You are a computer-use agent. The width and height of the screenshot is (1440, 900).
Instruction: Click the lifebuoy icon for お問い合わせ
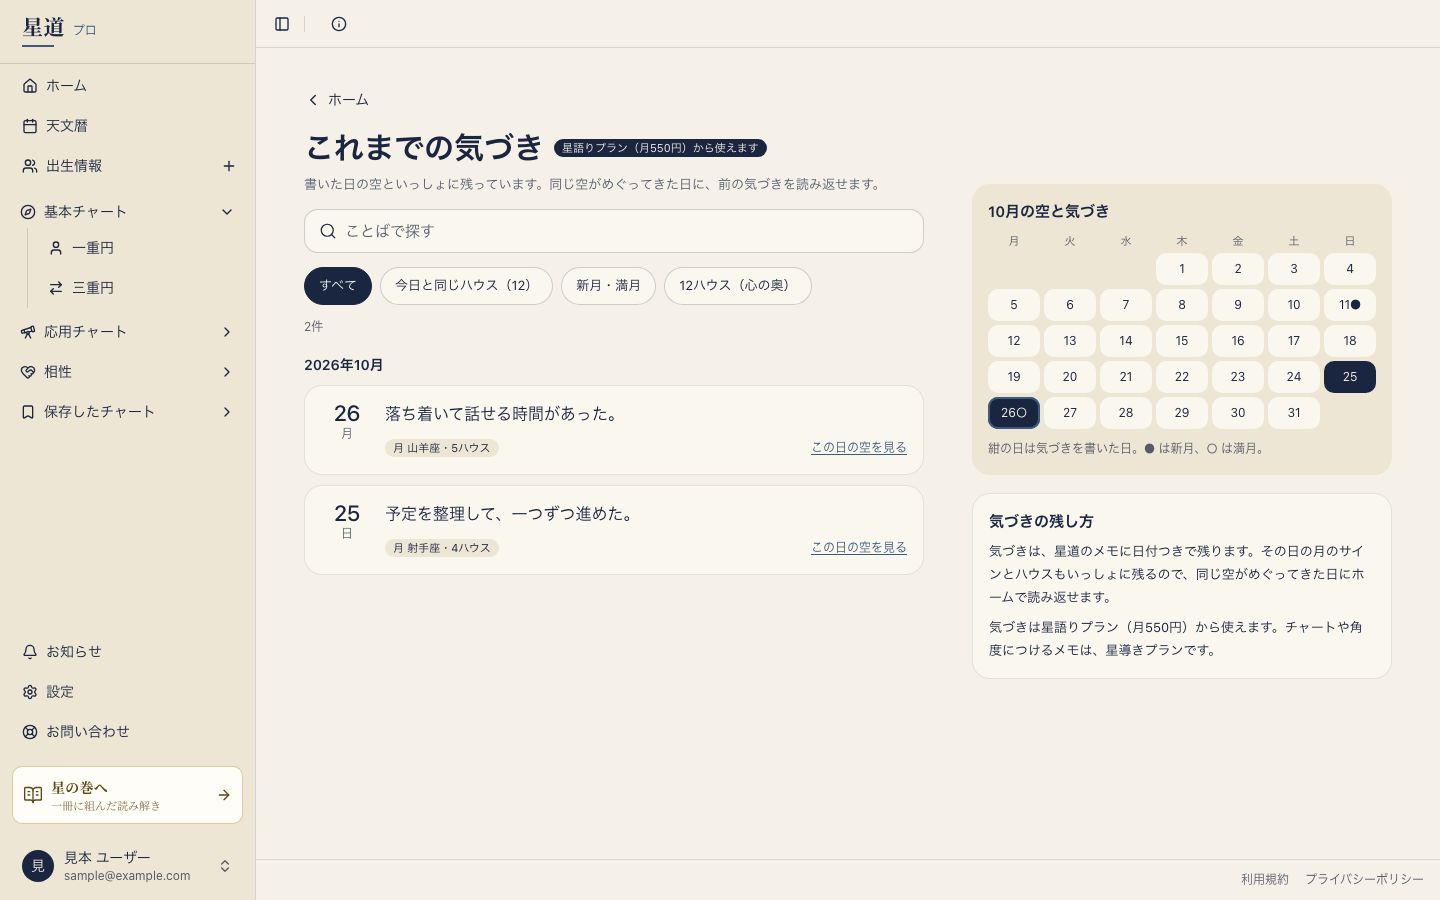click(x=30, y=732)
